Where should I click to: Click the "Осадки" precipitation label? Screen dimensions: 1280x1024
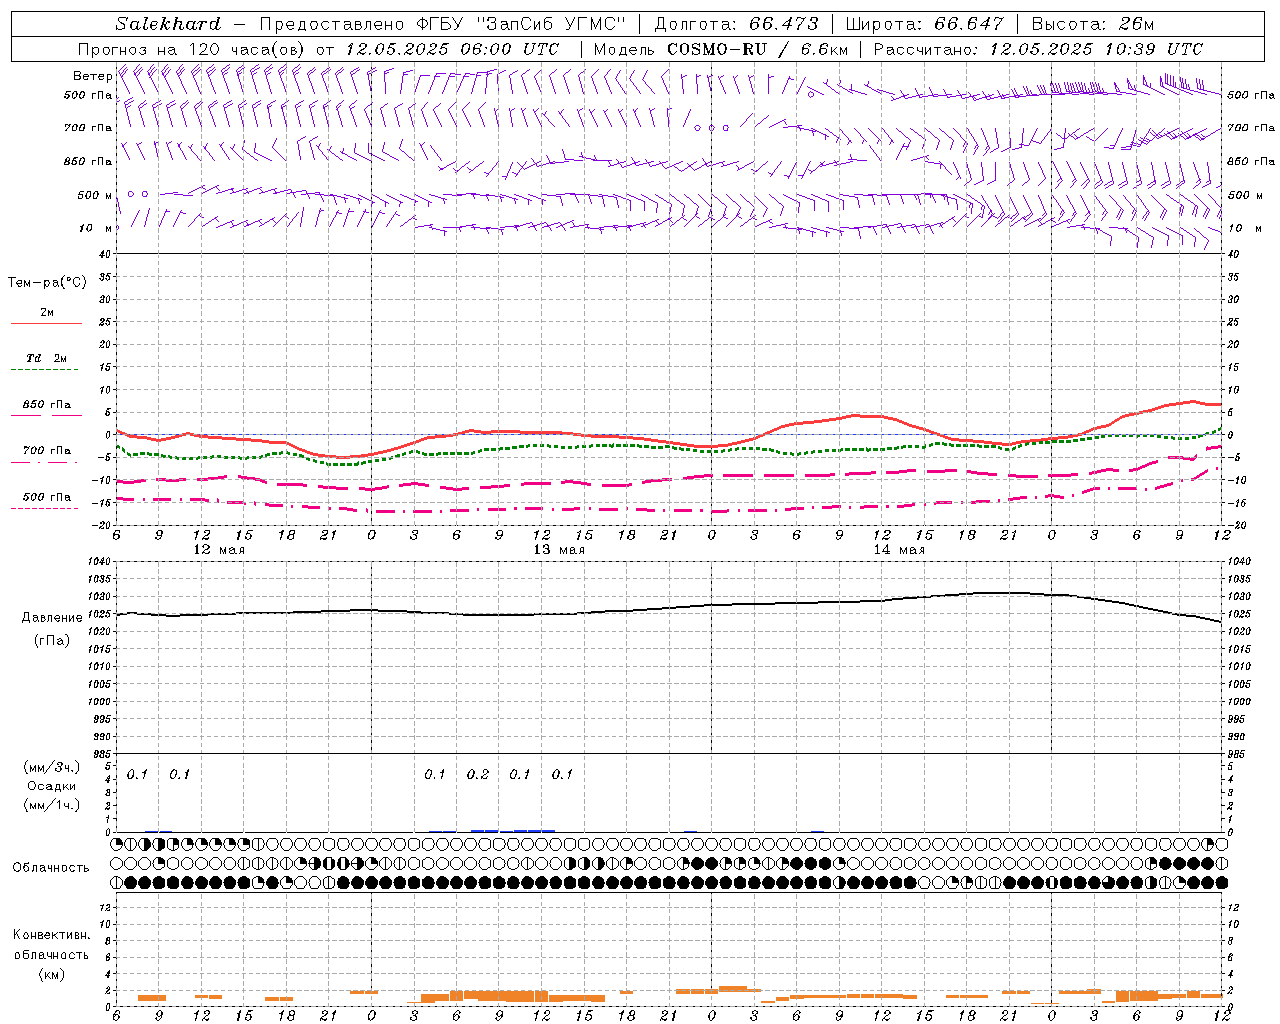[51, 786]
